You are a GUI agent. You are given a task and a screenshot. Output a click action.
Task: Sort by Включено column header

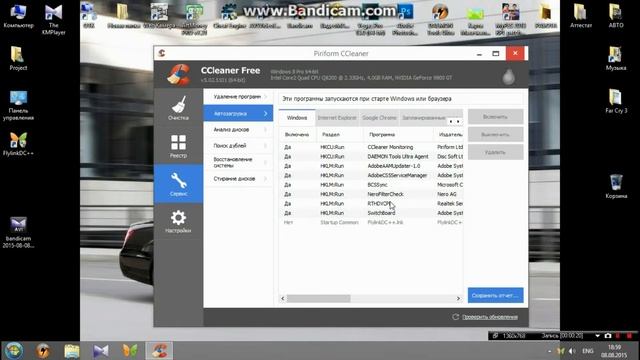pyautogui.click(x=297, y=134)
